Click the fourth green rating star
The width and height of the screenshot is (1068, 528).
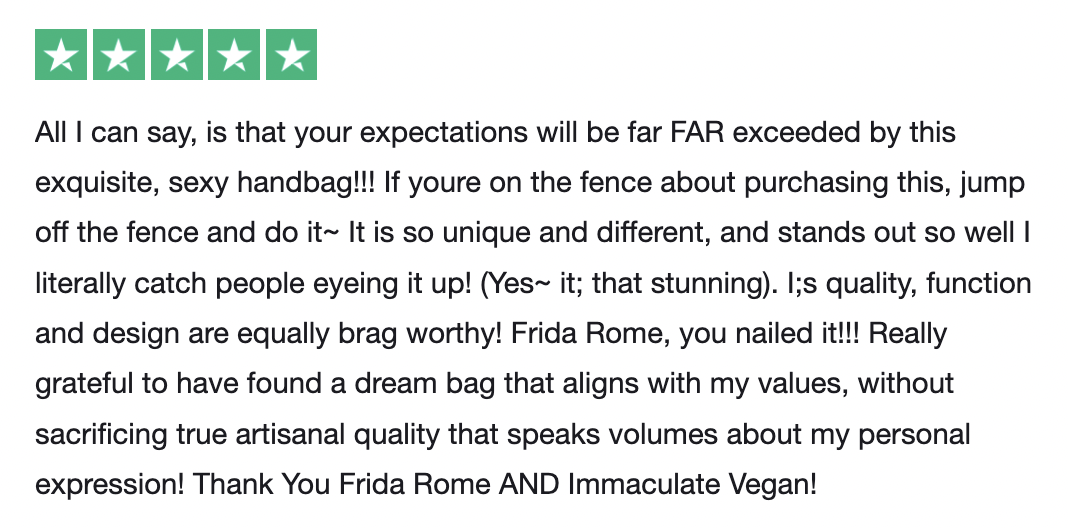pos(234,55)
